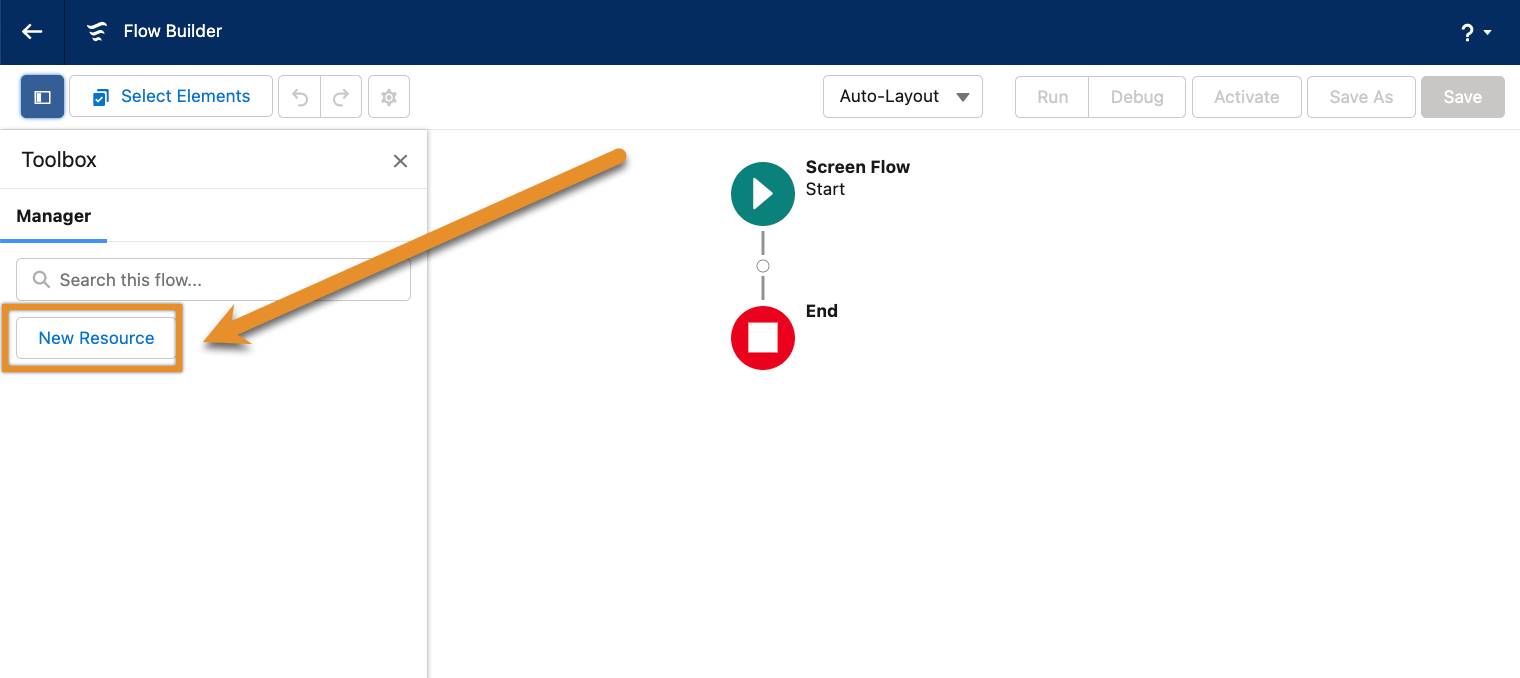The width and height of the screenshot is (1520, 678).
Task: Click the red End node
Action: [763, 338]
